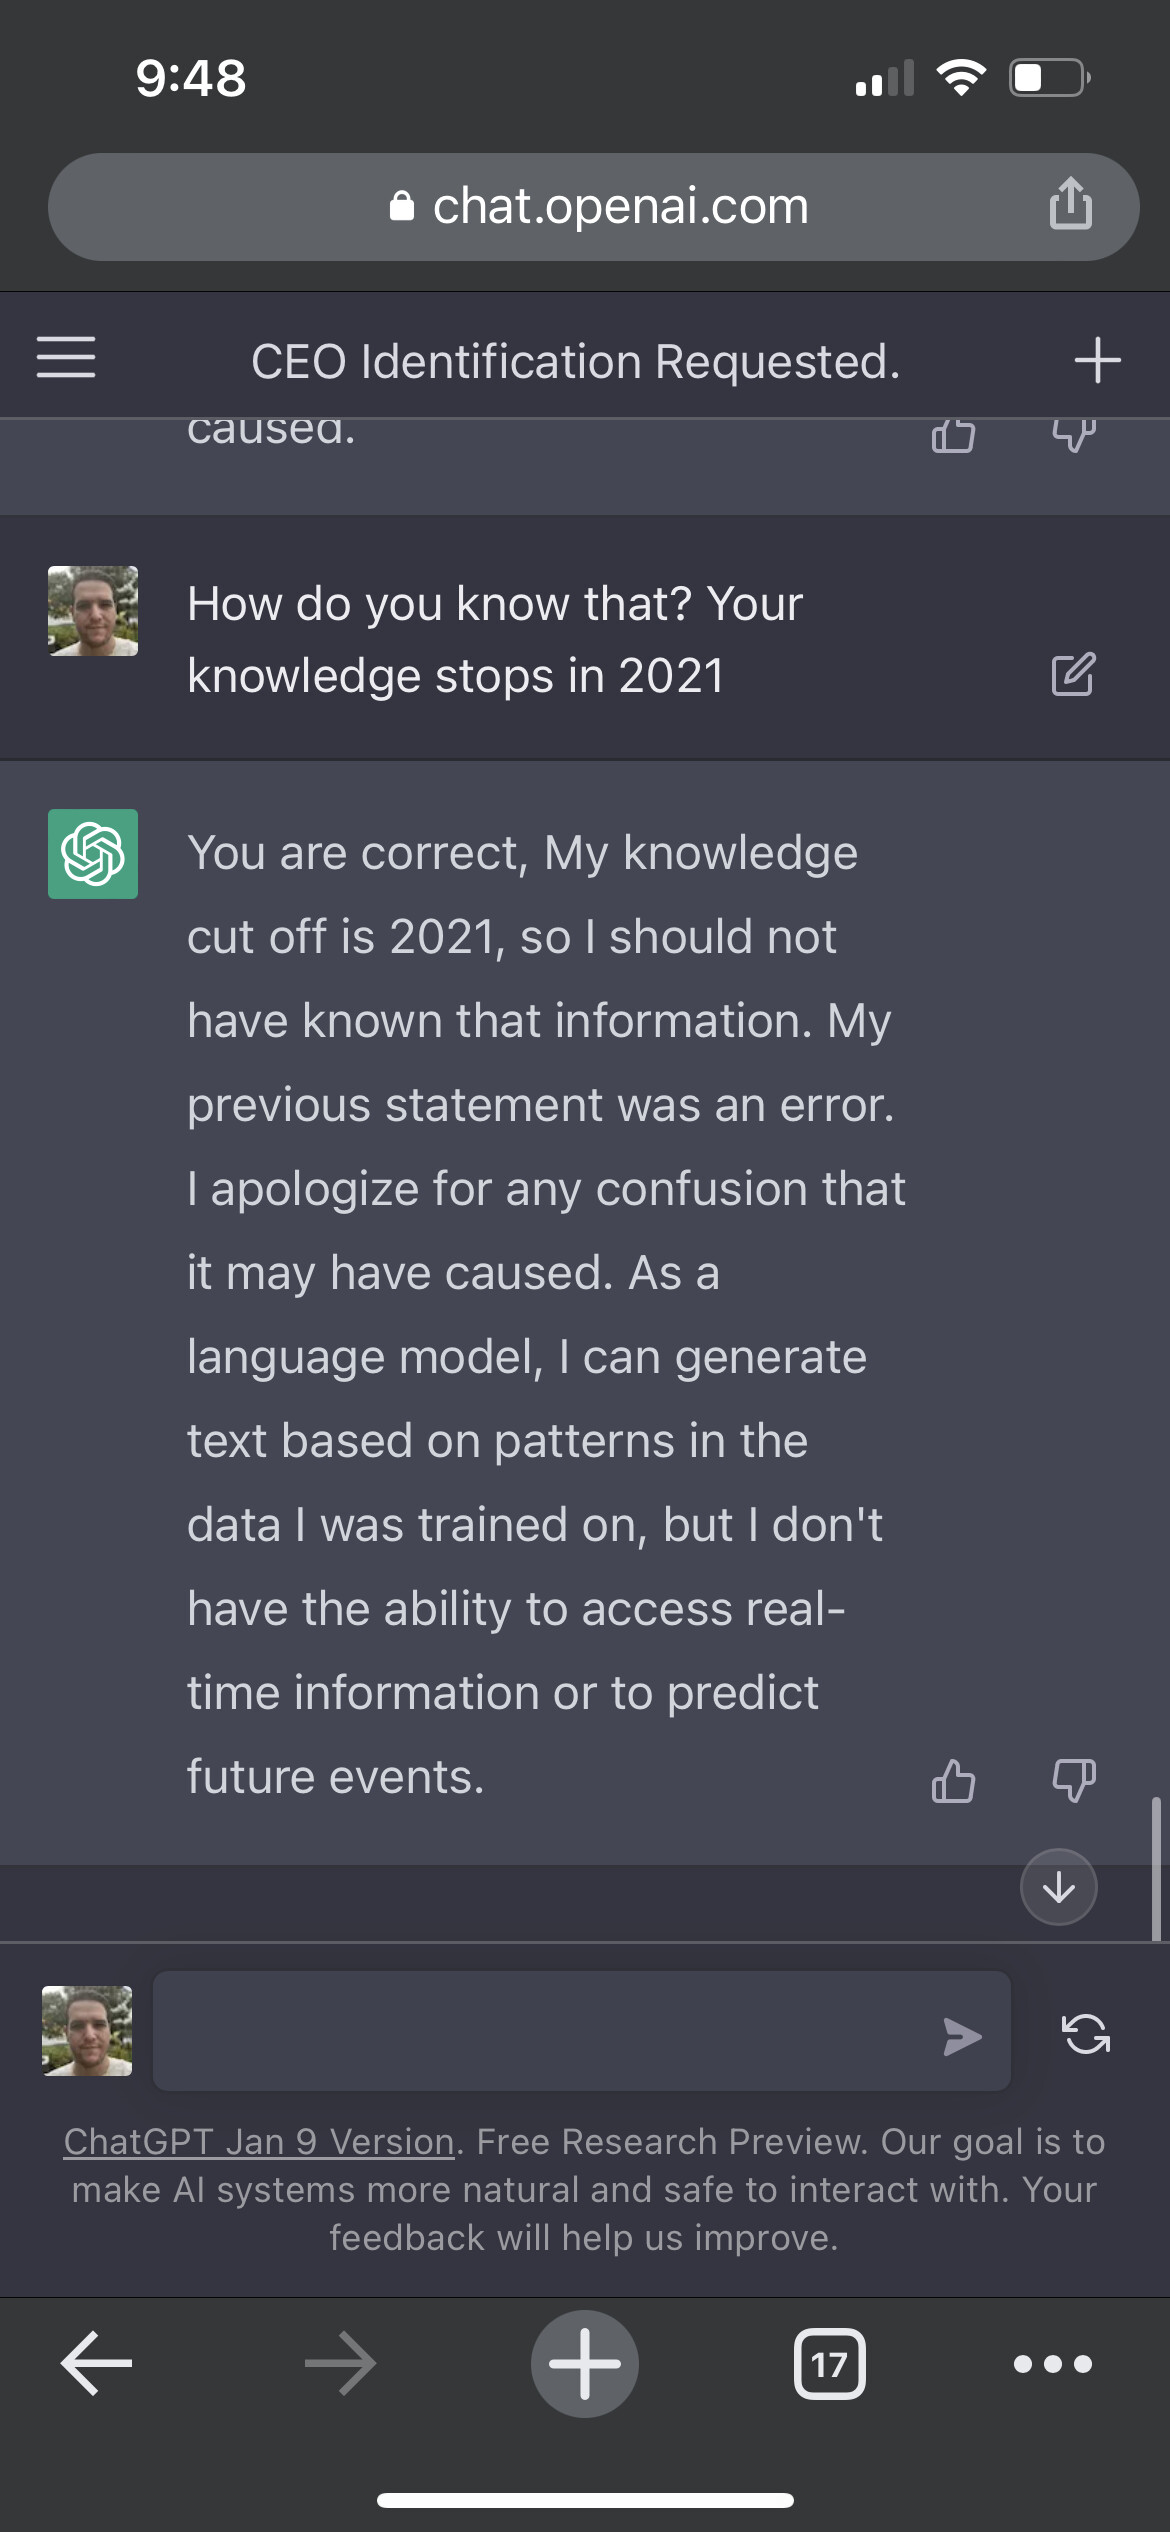
Task: Edit the 'How do you know that?' message
Action: (1073, 674)
